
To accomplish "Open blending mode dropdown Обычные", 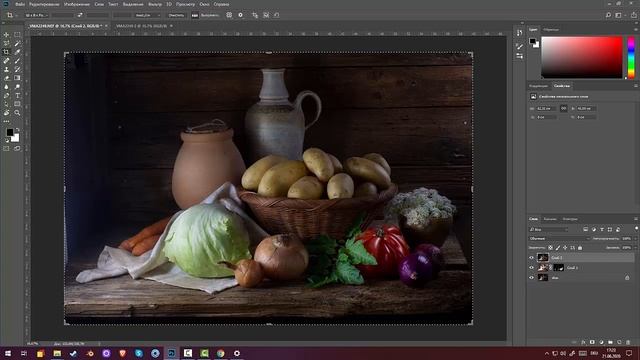I will click(x=559, y=238).
